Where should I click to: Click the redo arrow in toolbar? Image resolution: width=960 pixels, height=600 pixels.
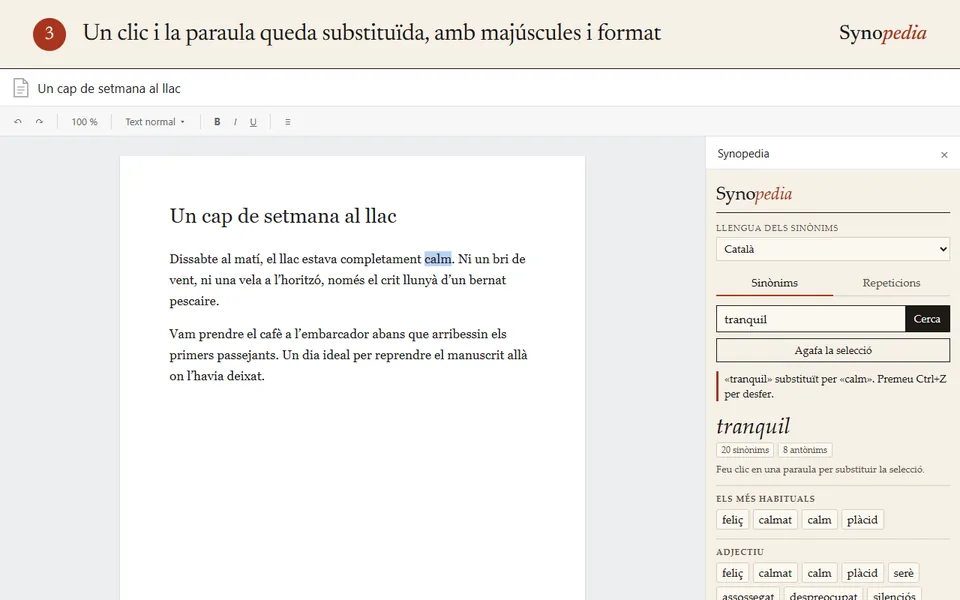39,122
